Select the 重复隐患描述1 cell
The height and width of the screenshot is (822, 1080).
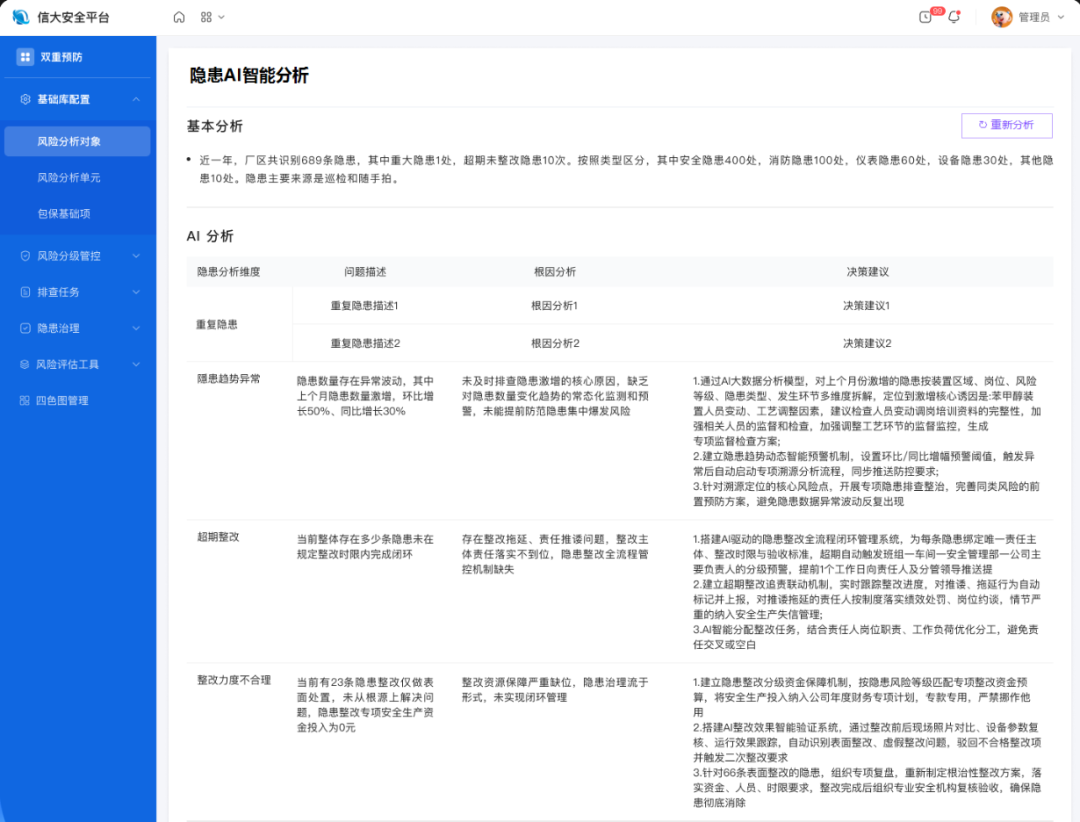click(364, 306)
